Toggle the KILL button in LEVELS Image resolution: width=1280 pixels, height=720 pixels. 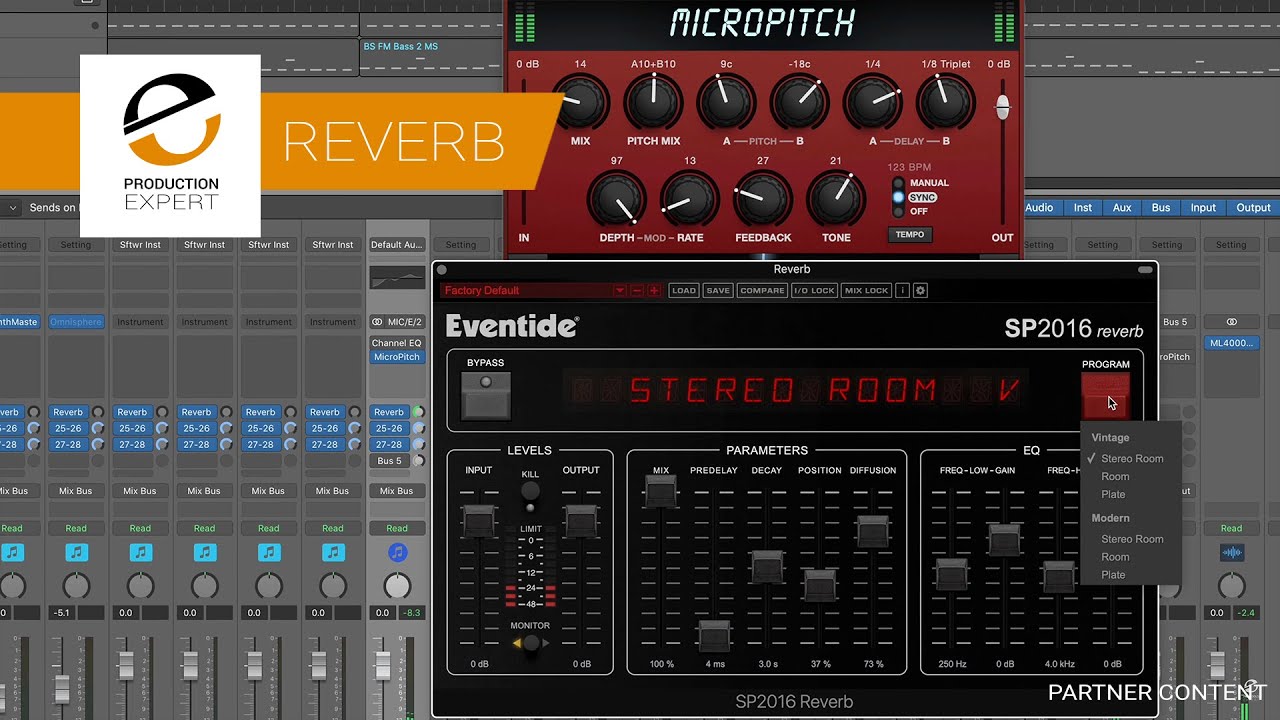pos(530,491)
